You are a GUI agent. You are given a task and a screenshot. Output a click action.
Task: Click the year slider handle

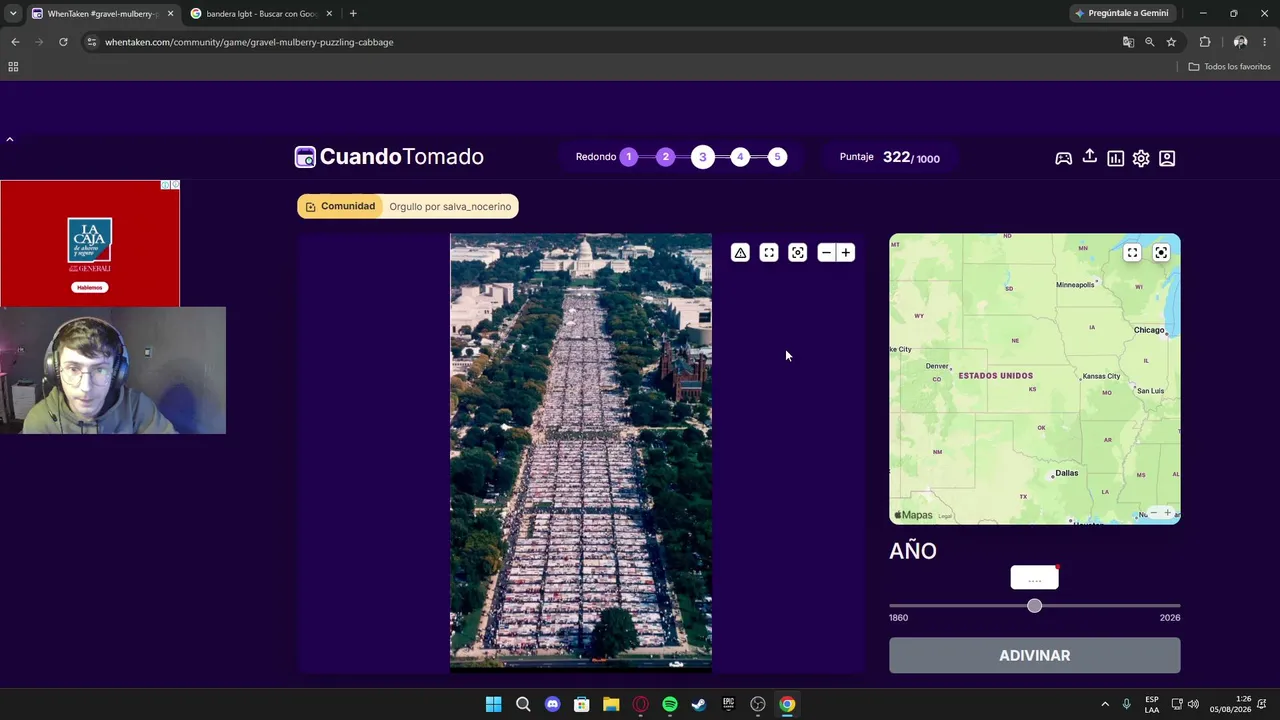coord(1034,606)
